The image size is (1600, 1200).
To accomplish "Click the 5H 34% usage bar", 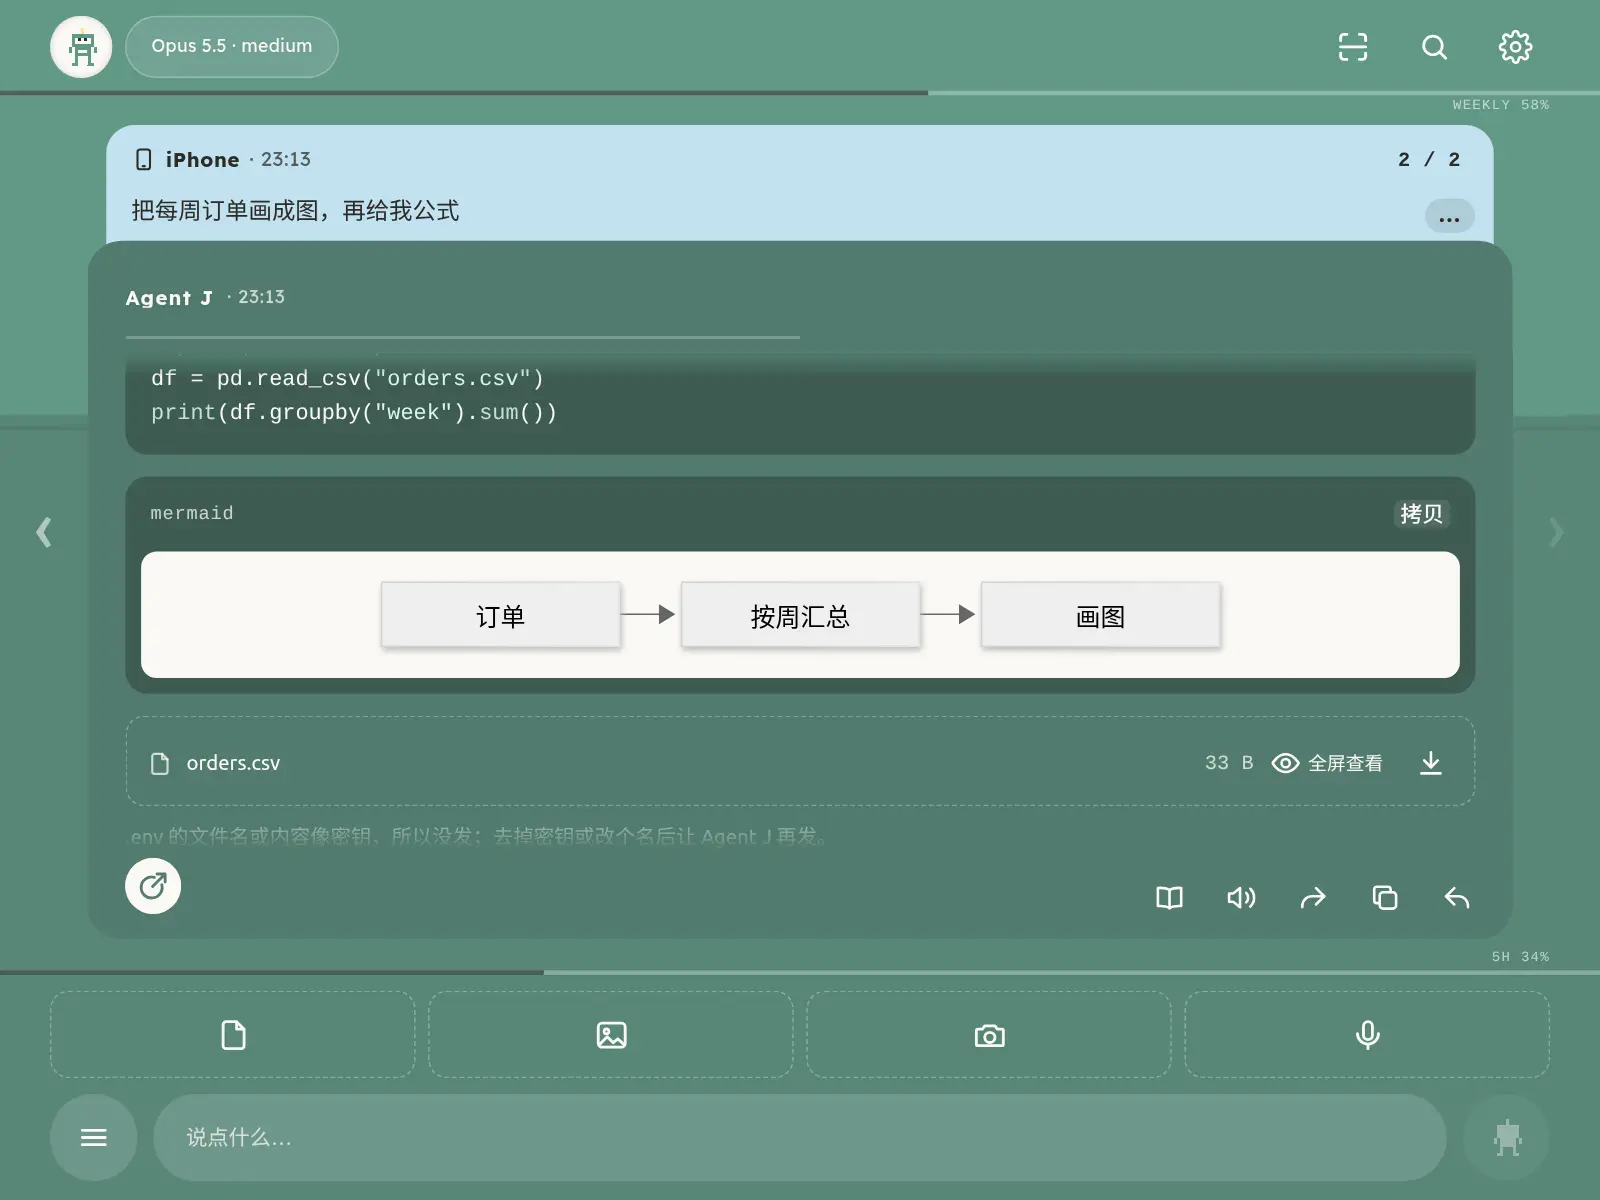I will pos(800,972).
